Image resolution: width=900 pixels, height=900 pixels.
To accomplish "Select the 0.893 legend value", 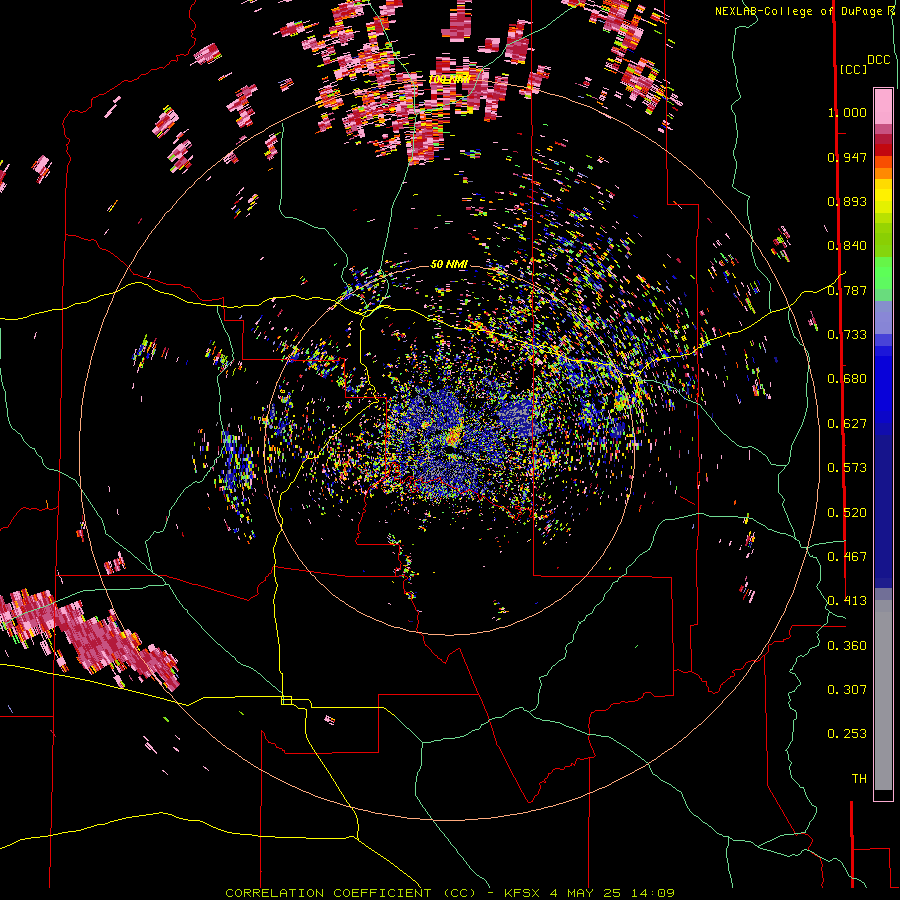I will 847,201.
